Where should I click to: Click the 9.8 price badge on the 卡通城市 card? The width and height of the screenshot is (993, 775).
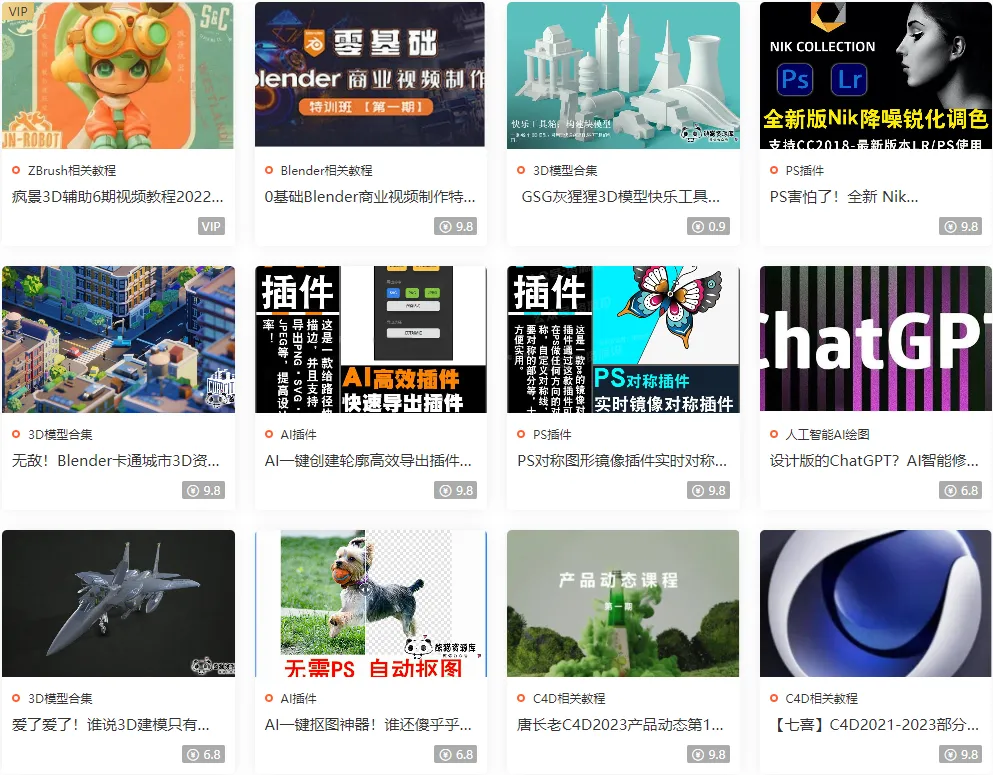(x=203, y=490)
